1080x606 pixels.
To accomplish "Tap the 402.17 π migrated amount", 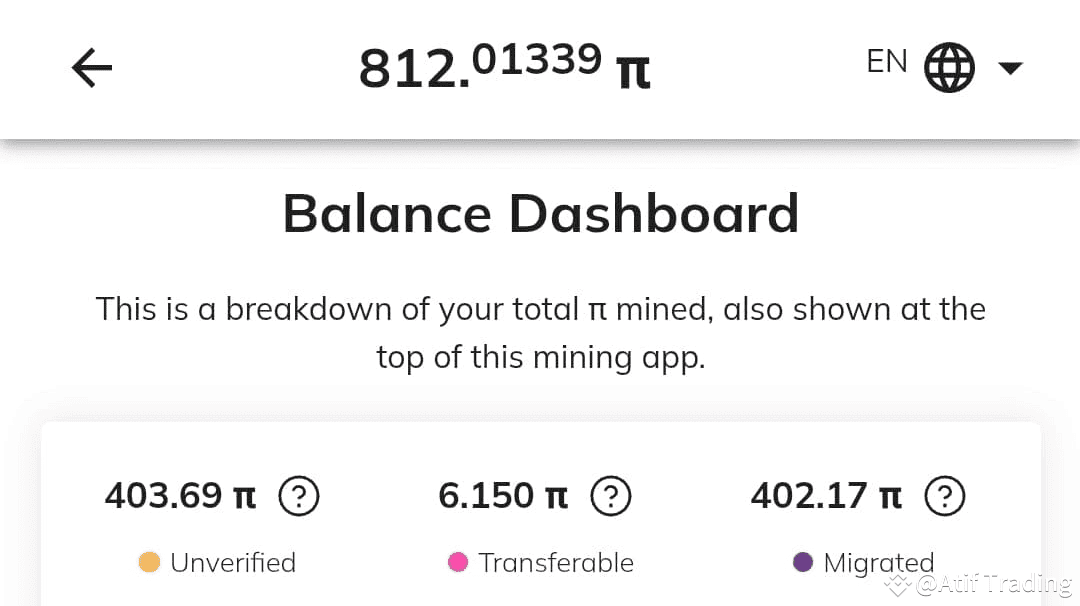I will pyautogui.click(x=827, y=496).
